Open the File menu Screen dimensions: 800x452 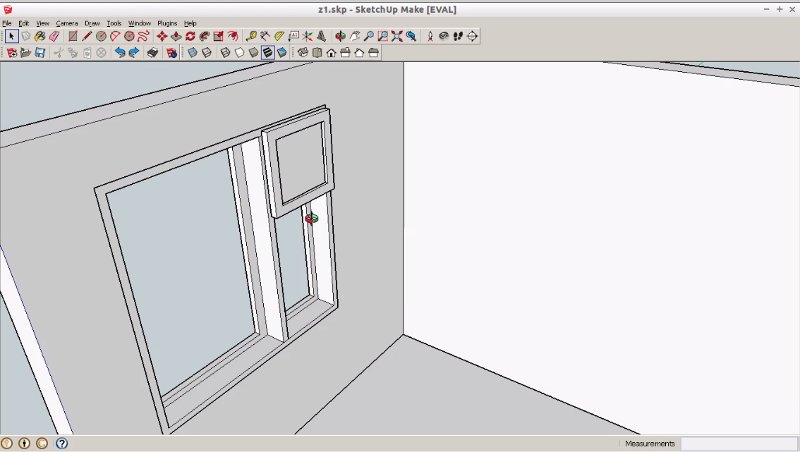pos(7,23)
